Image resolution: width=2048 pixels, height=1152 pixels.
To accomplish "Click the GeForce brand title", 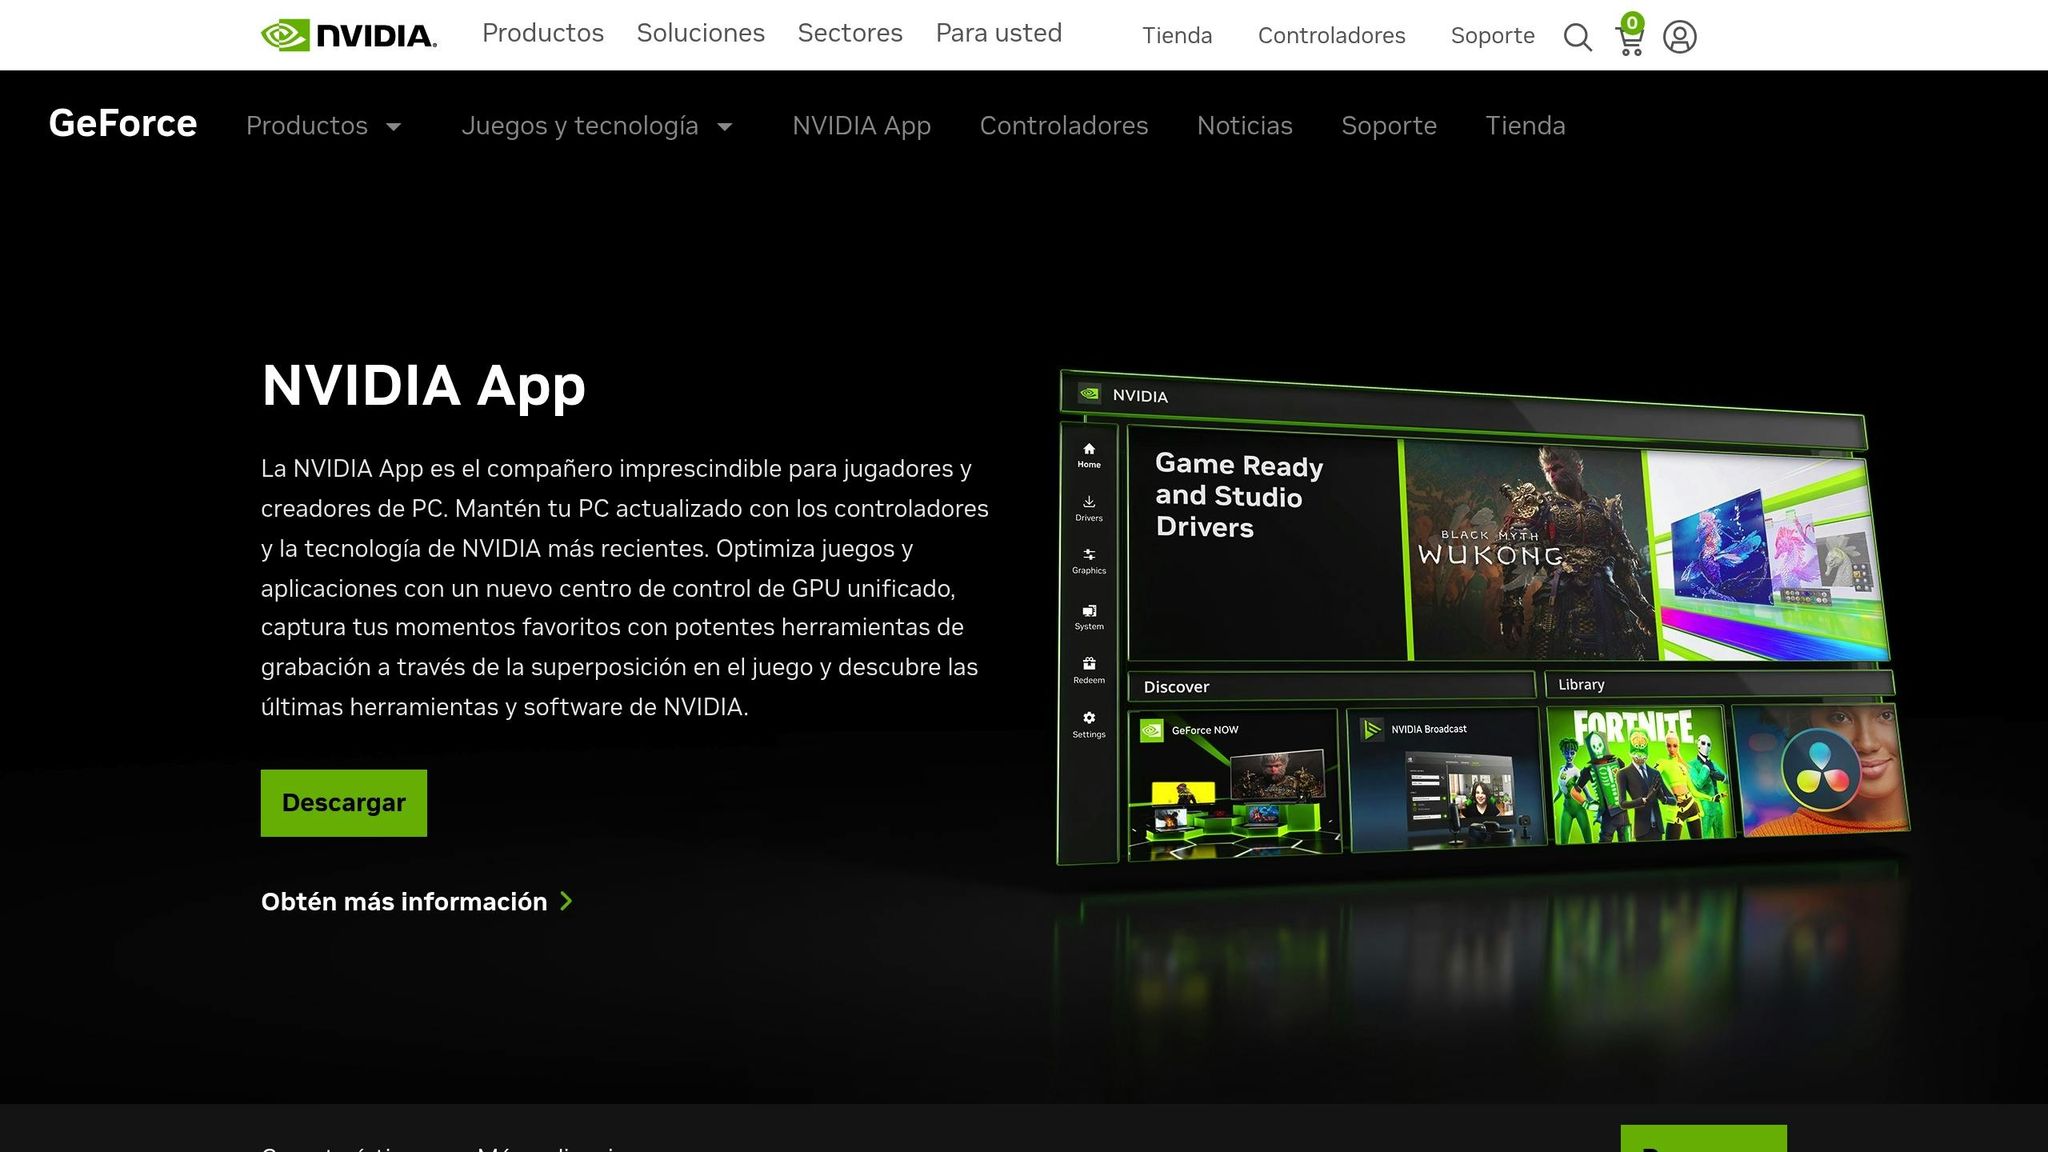I will point(123,124).
